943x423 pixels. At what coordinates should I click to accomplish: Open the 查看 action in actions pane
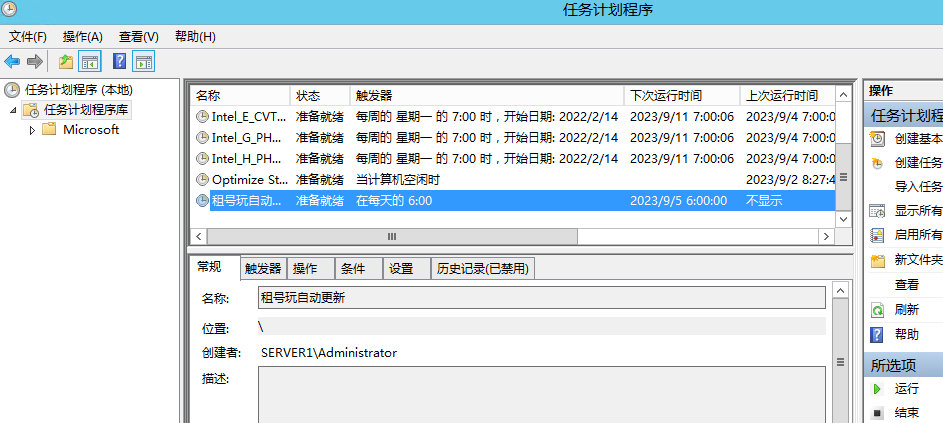(x=907, y=285)
